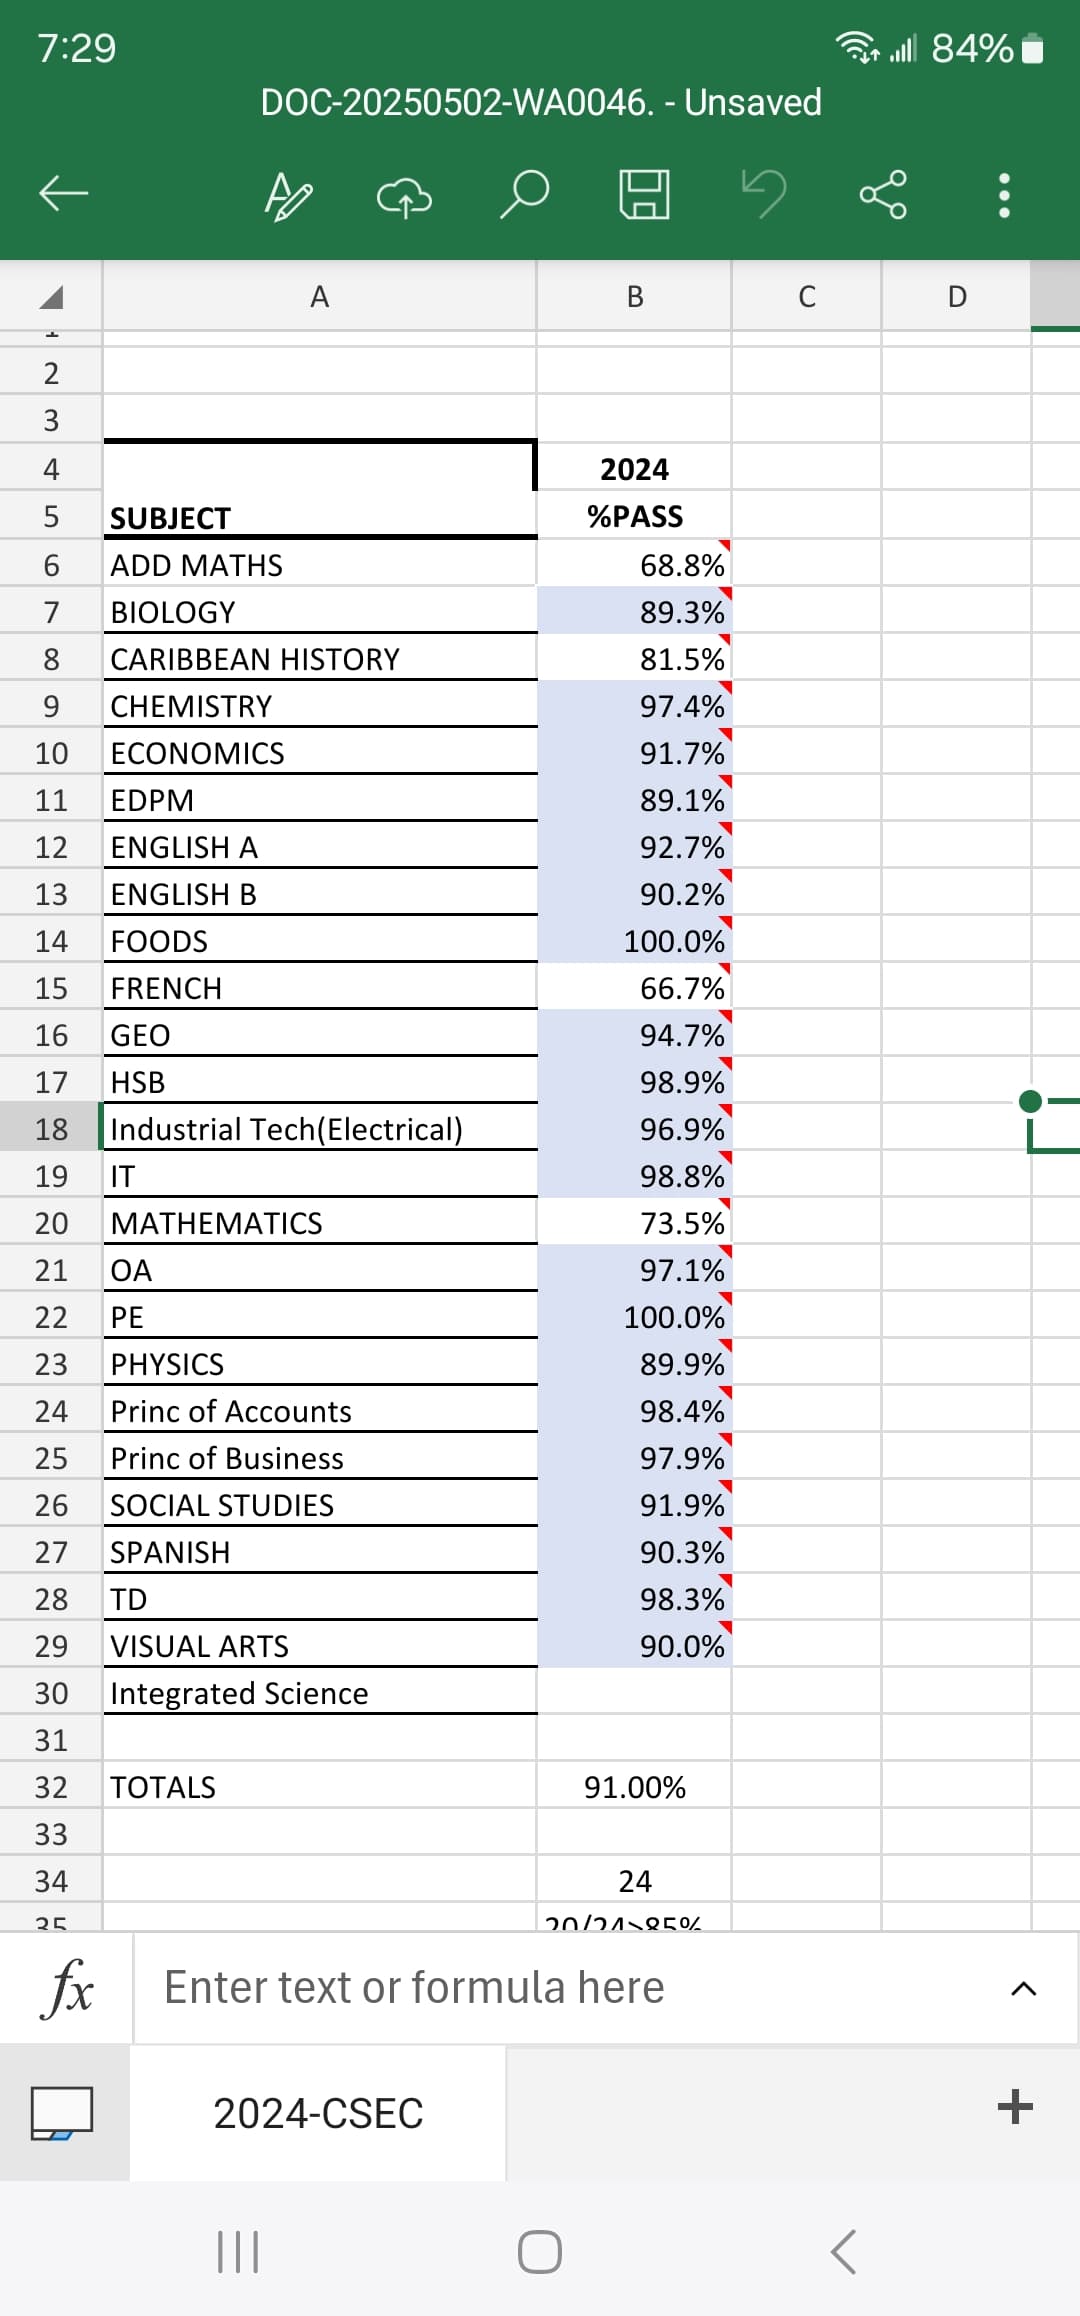Select the MATHEMATICS cell
1080x2316 pixels.
pyautogui.click(x=320, y=1223)
